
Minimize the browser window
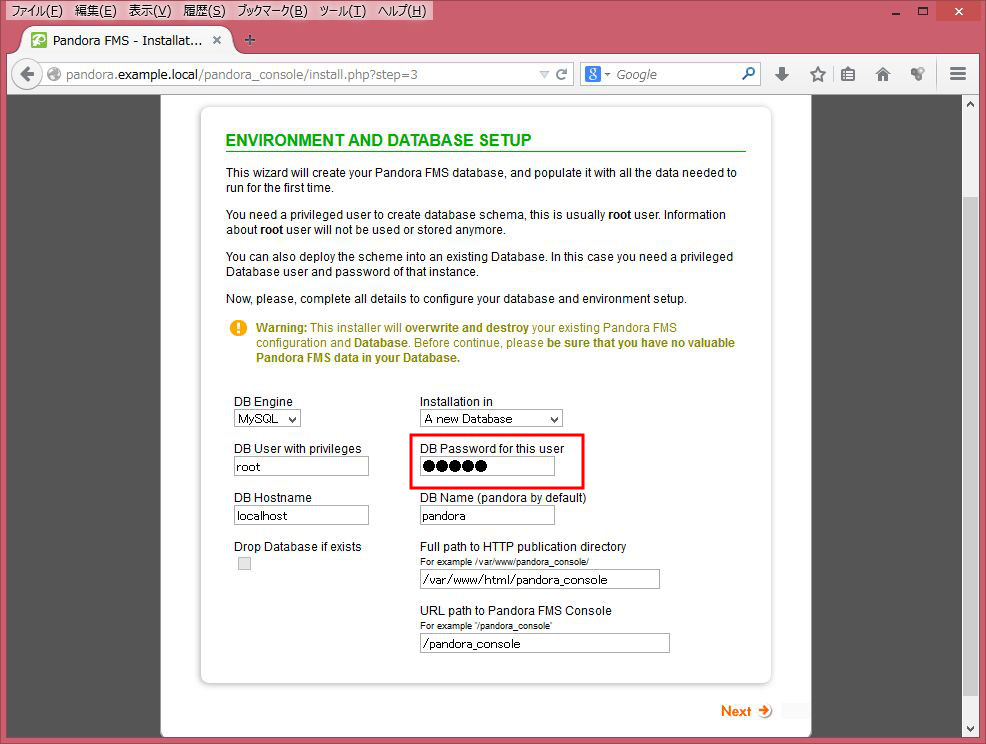[x=896, y=11]
